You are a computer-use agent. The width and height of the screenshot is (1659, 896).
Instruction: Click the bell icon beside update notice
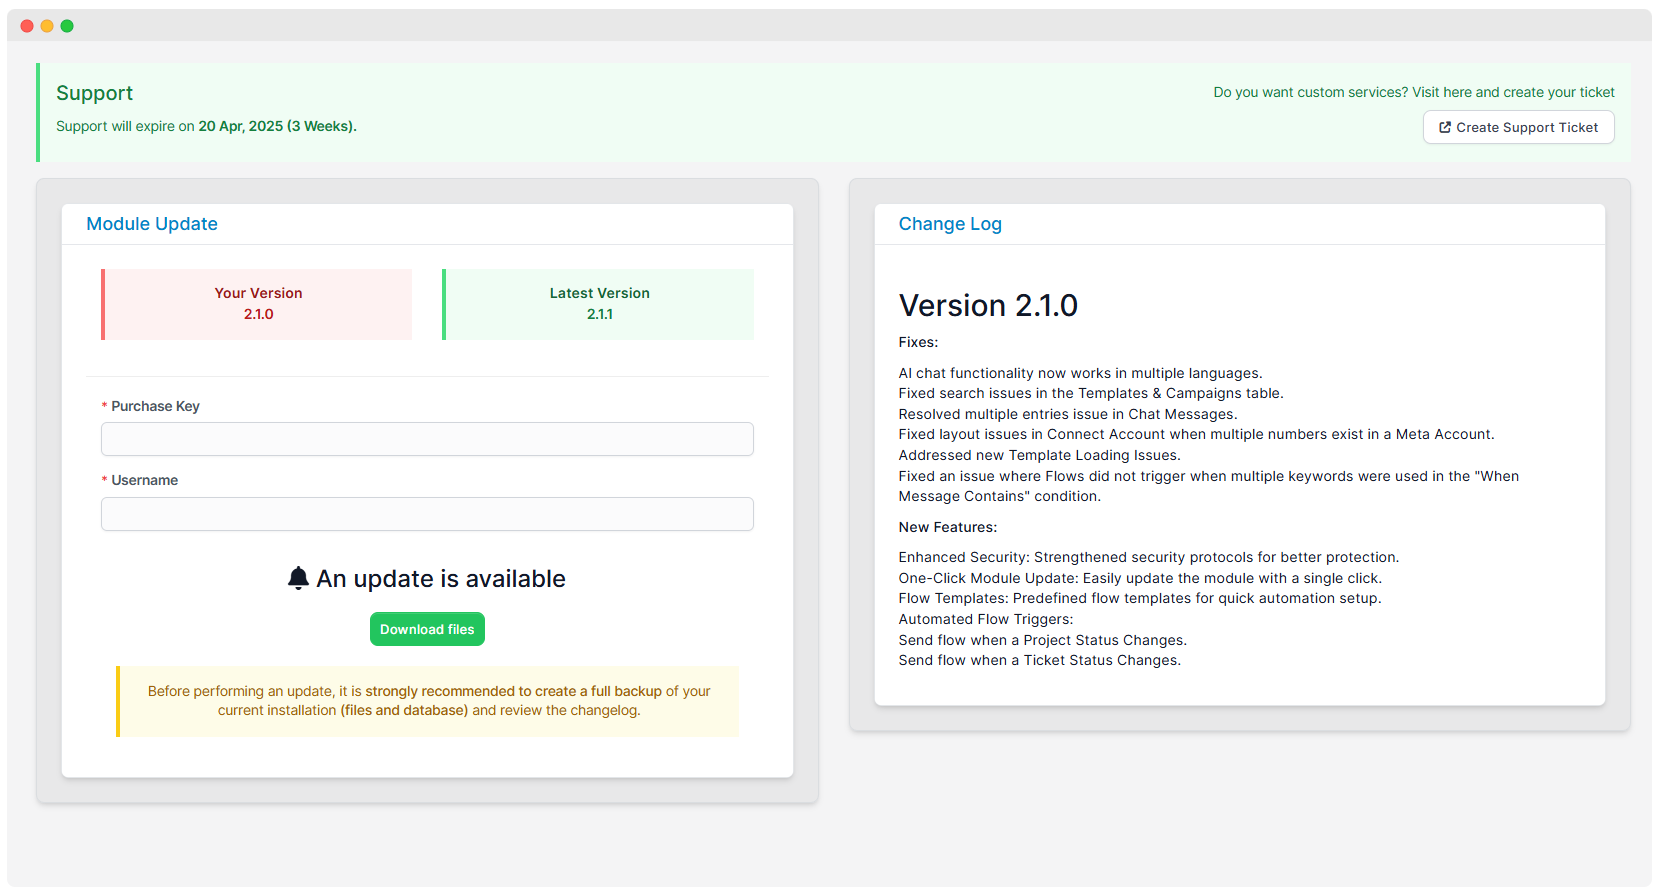coord(298,578)
